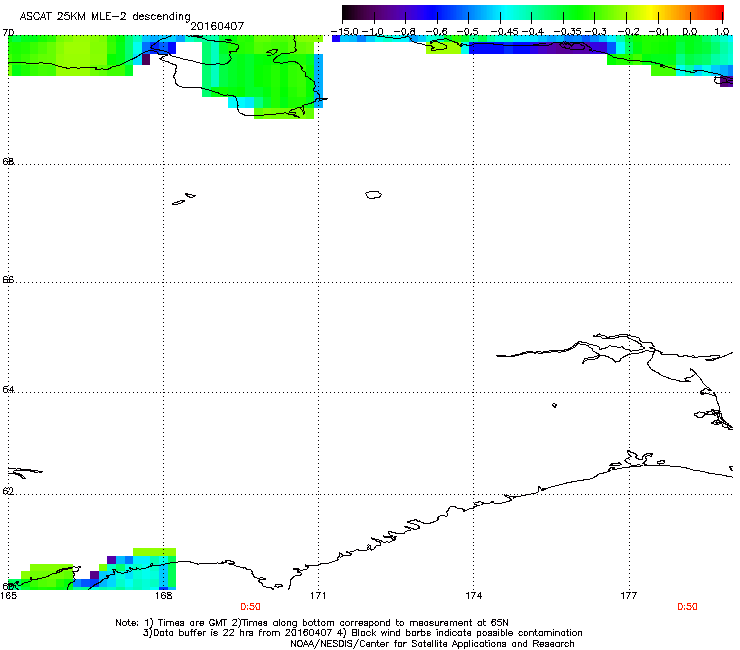The image size is (740, 650).
Task: Click the "165" longitude label
Action: coord(8,596)
